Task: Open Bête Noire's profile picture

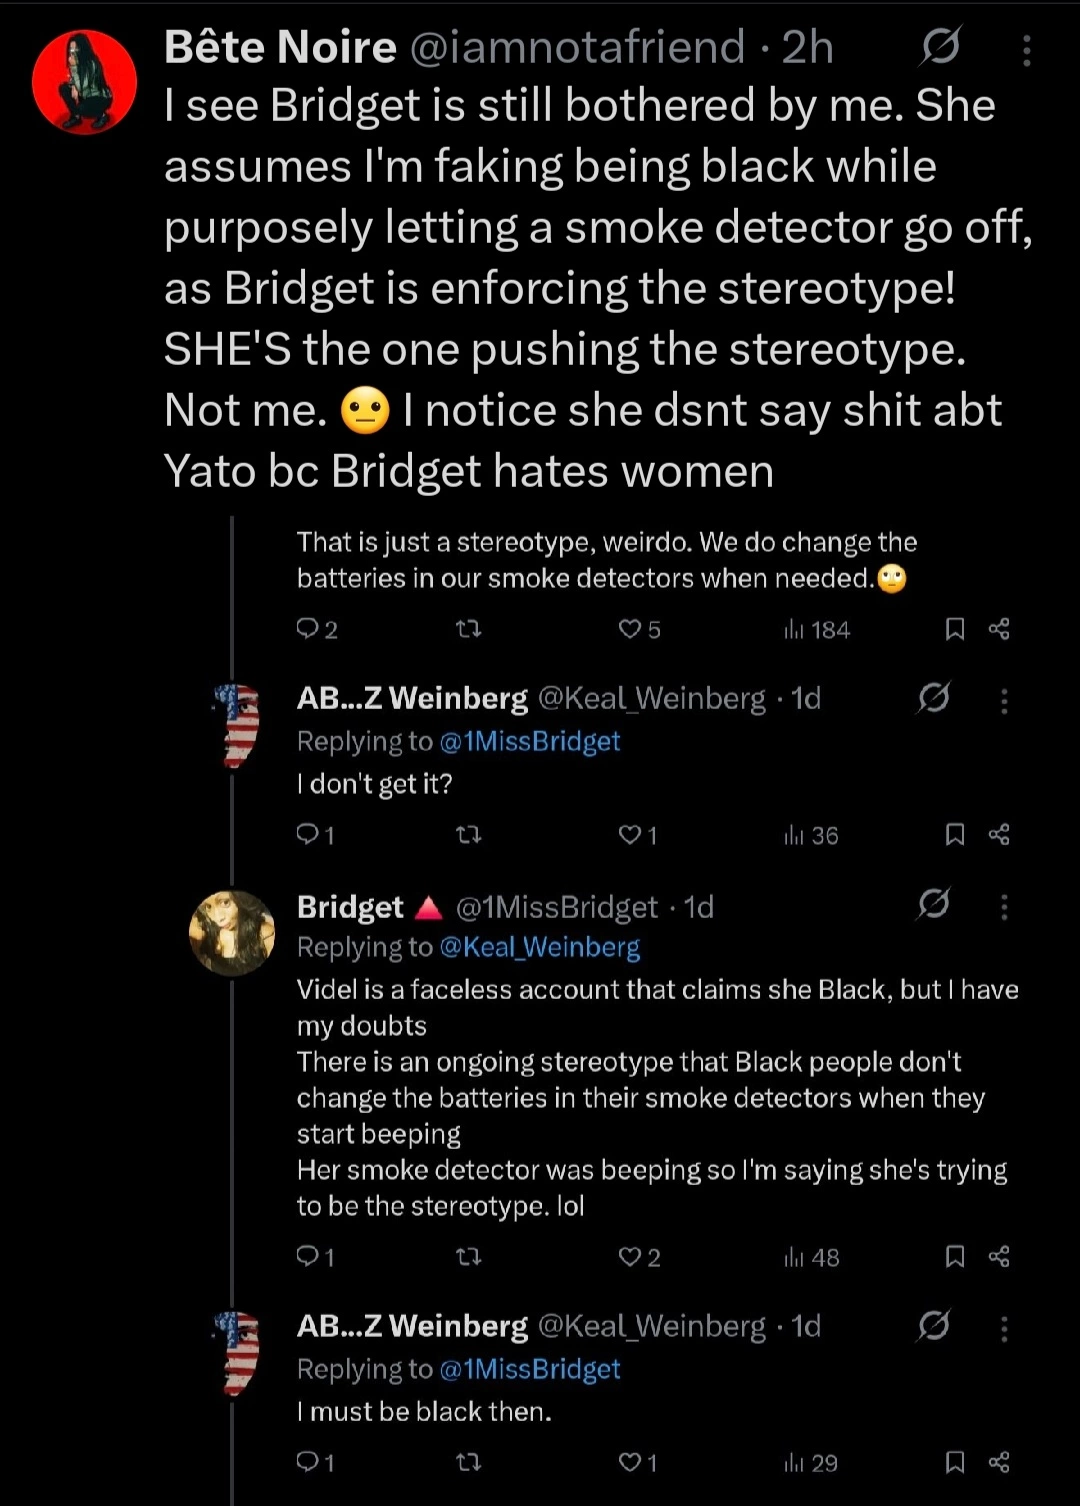Action: point(85,82)
